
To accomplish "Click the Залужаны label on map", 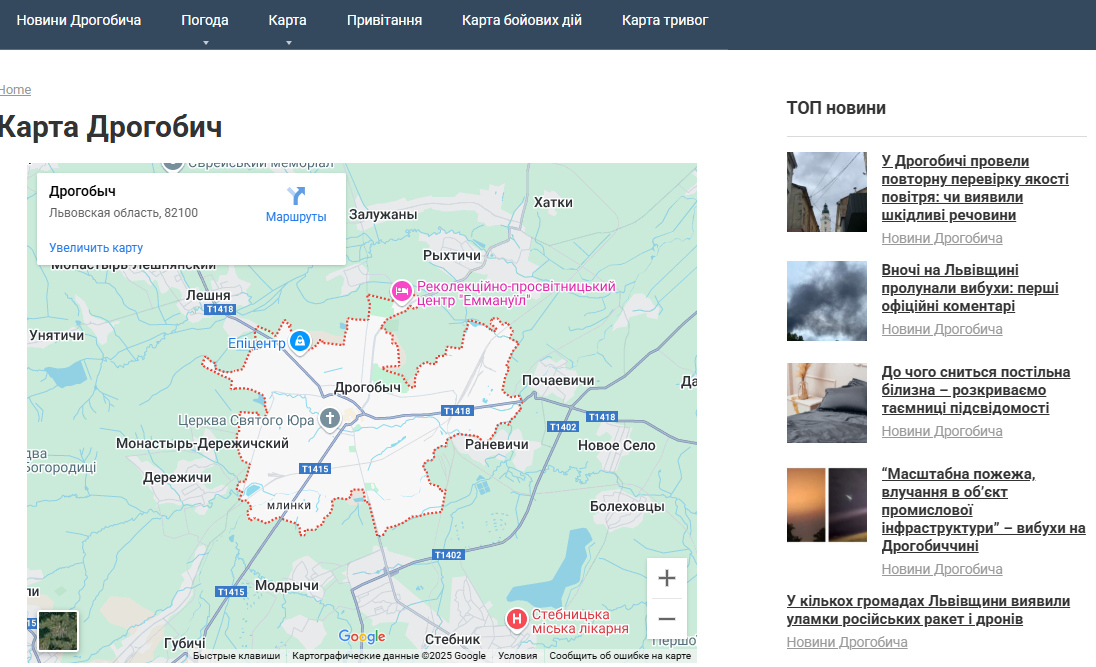I will pos(383,215).
